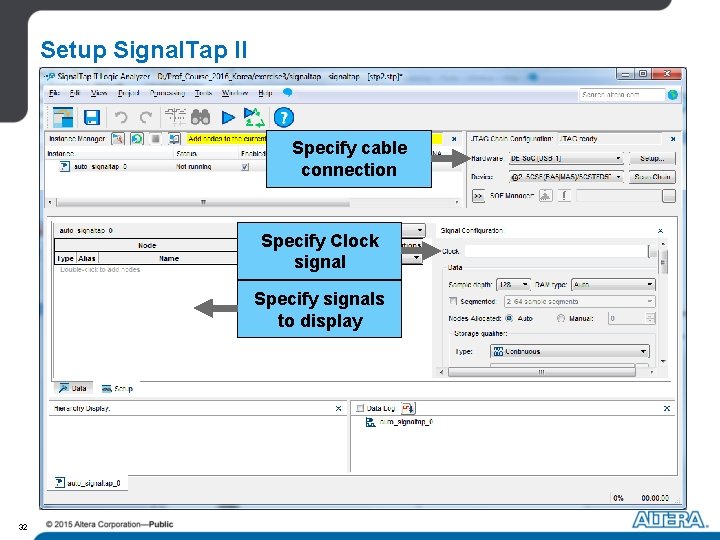This screenshot has height=540, width=720.
Task: Click the Data Log toggle icon beside the label
Action: (x=408, y=408)
